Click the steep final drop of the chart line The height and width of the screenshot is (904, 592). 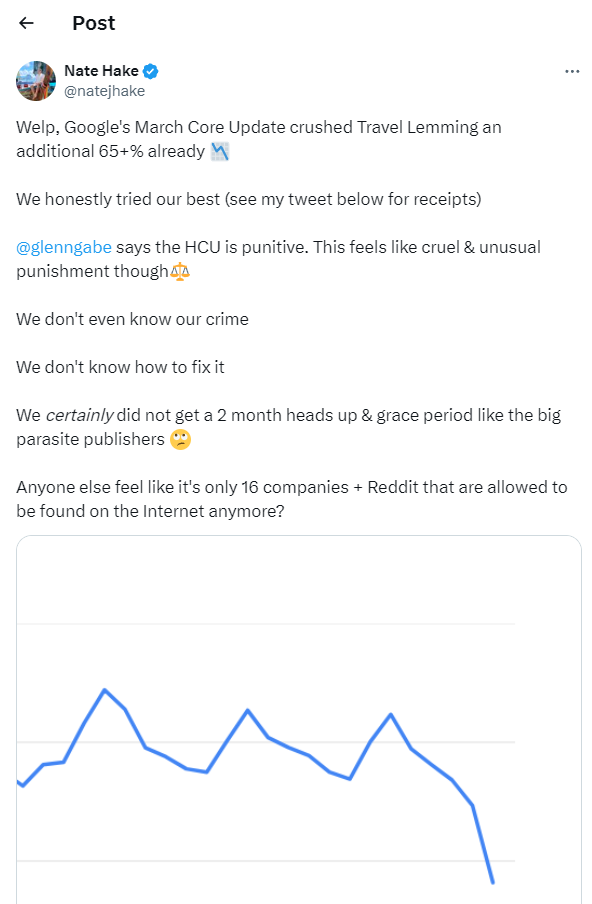(483, 845)
